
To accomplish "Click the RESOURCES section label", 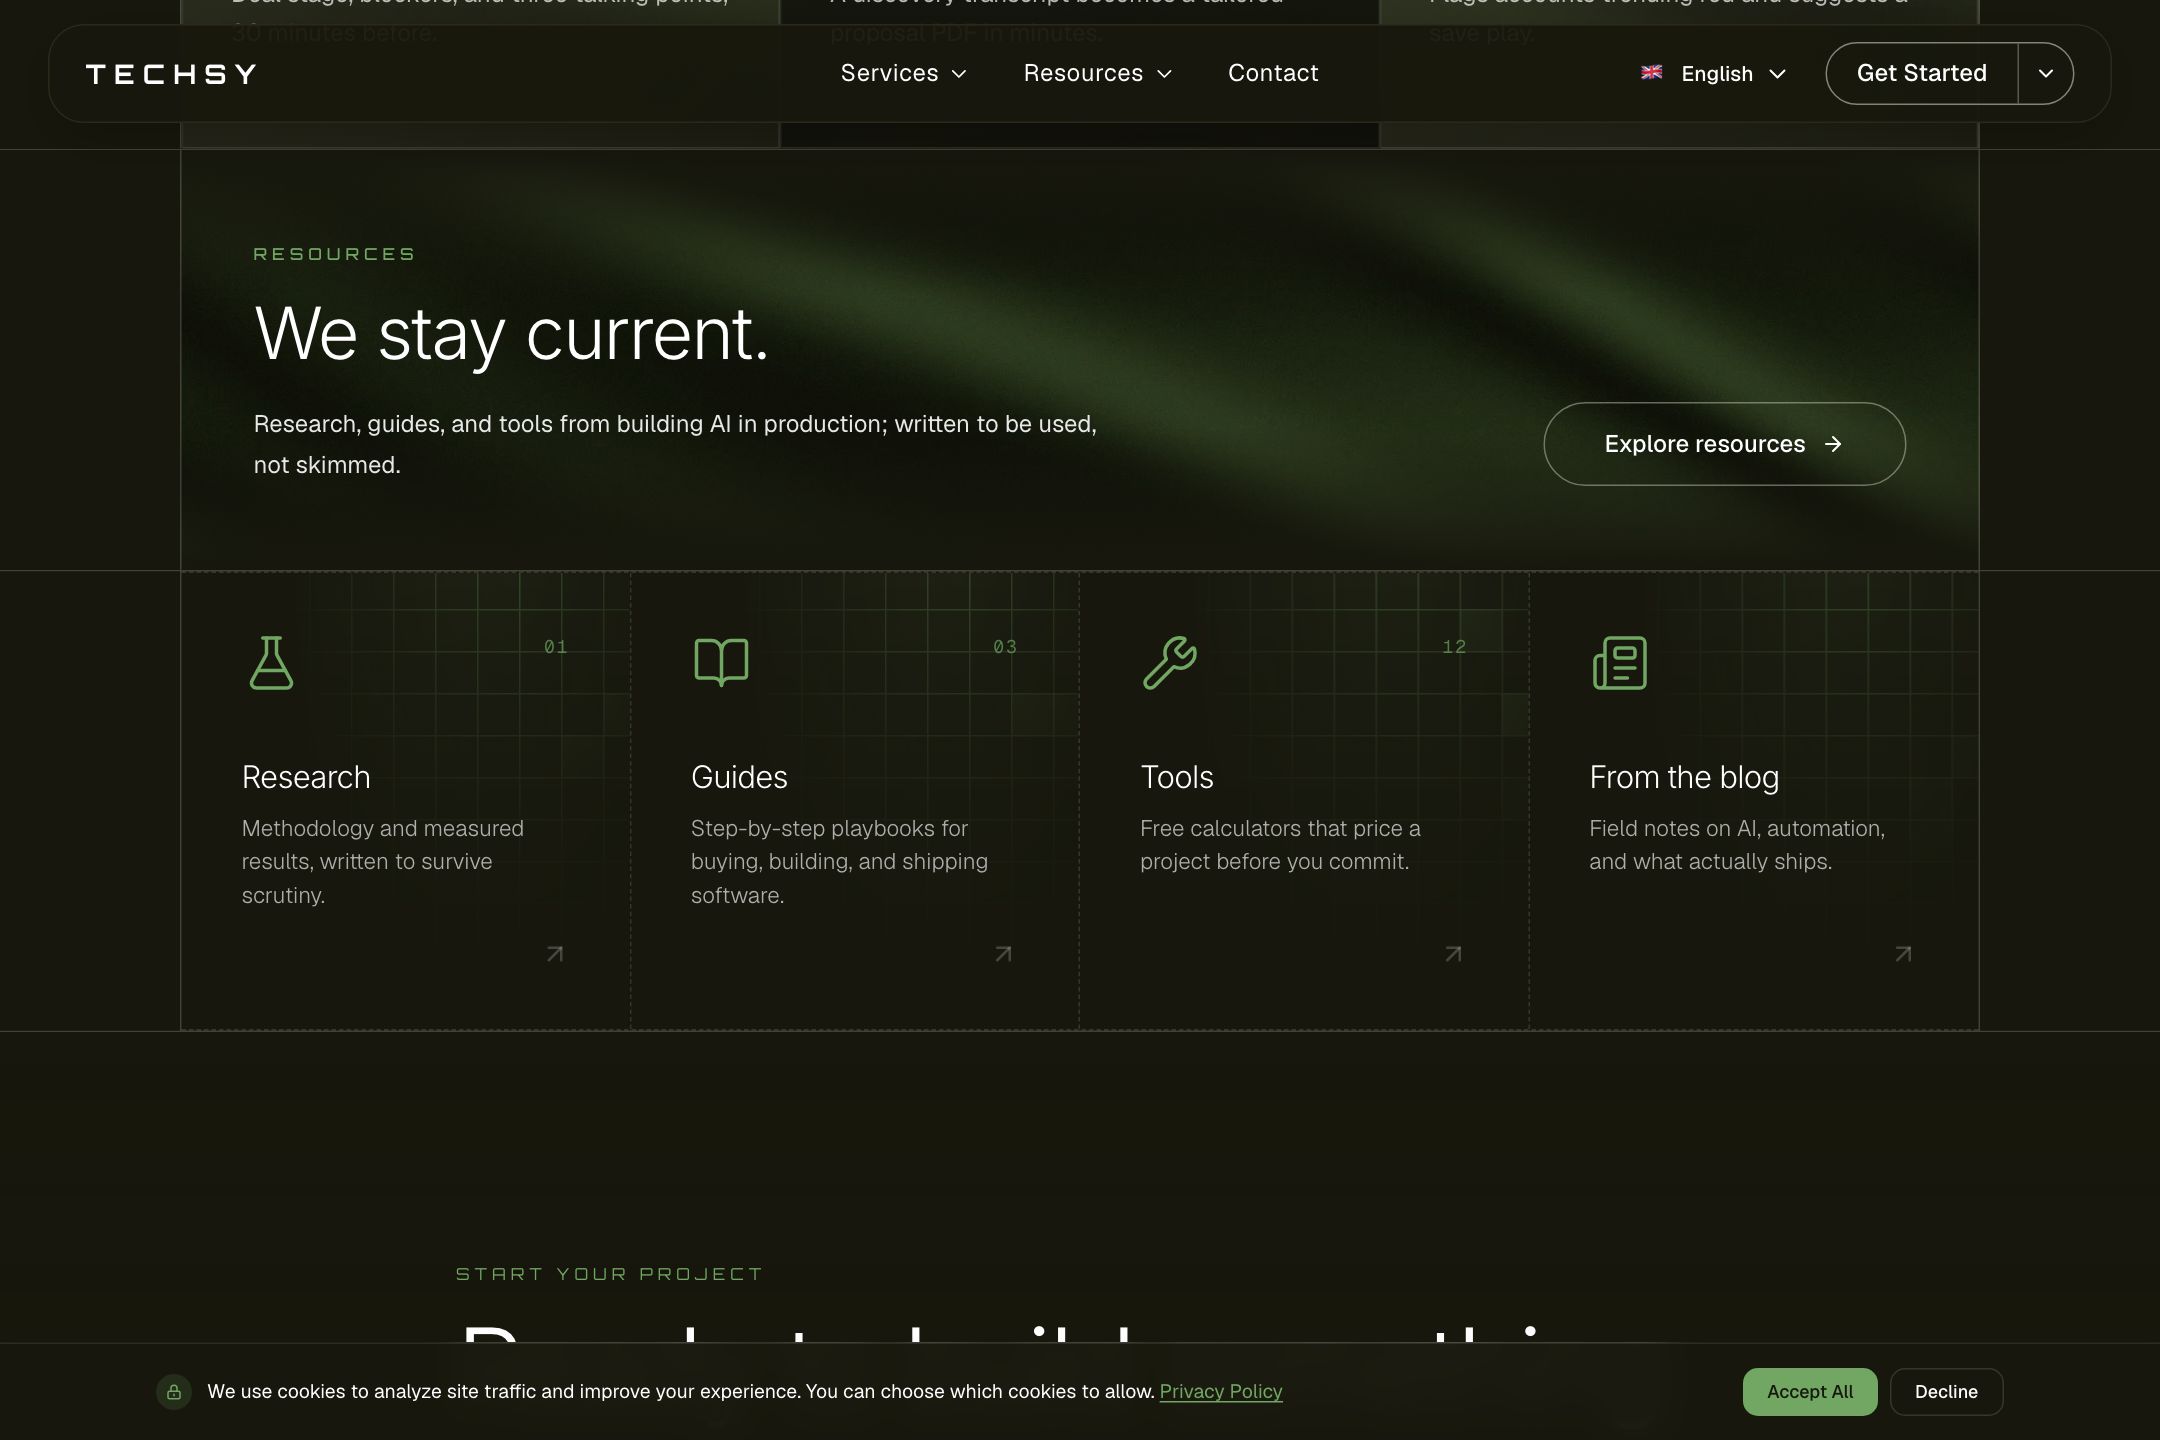I will click(x=334, y=254).
